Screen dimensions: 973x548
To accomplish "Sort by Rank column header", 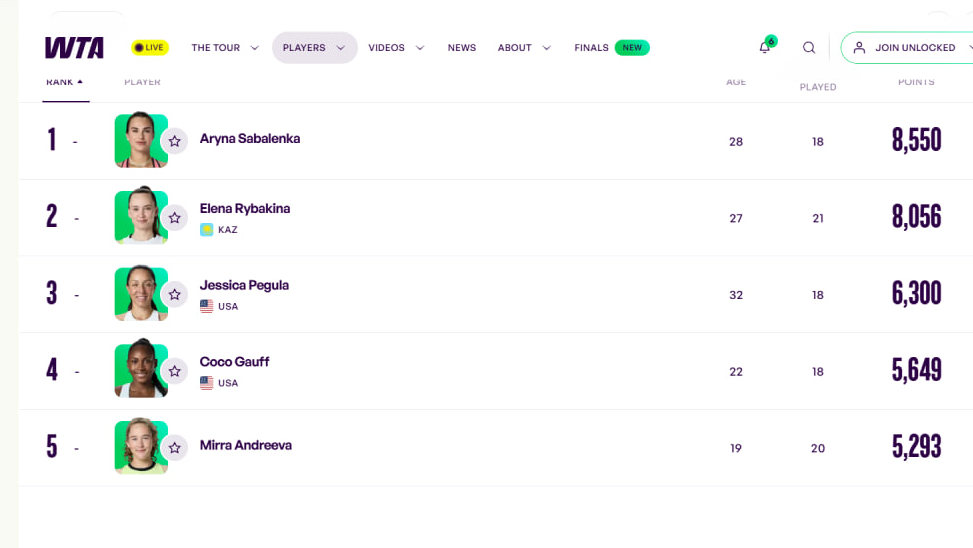I will click(60, 82).
